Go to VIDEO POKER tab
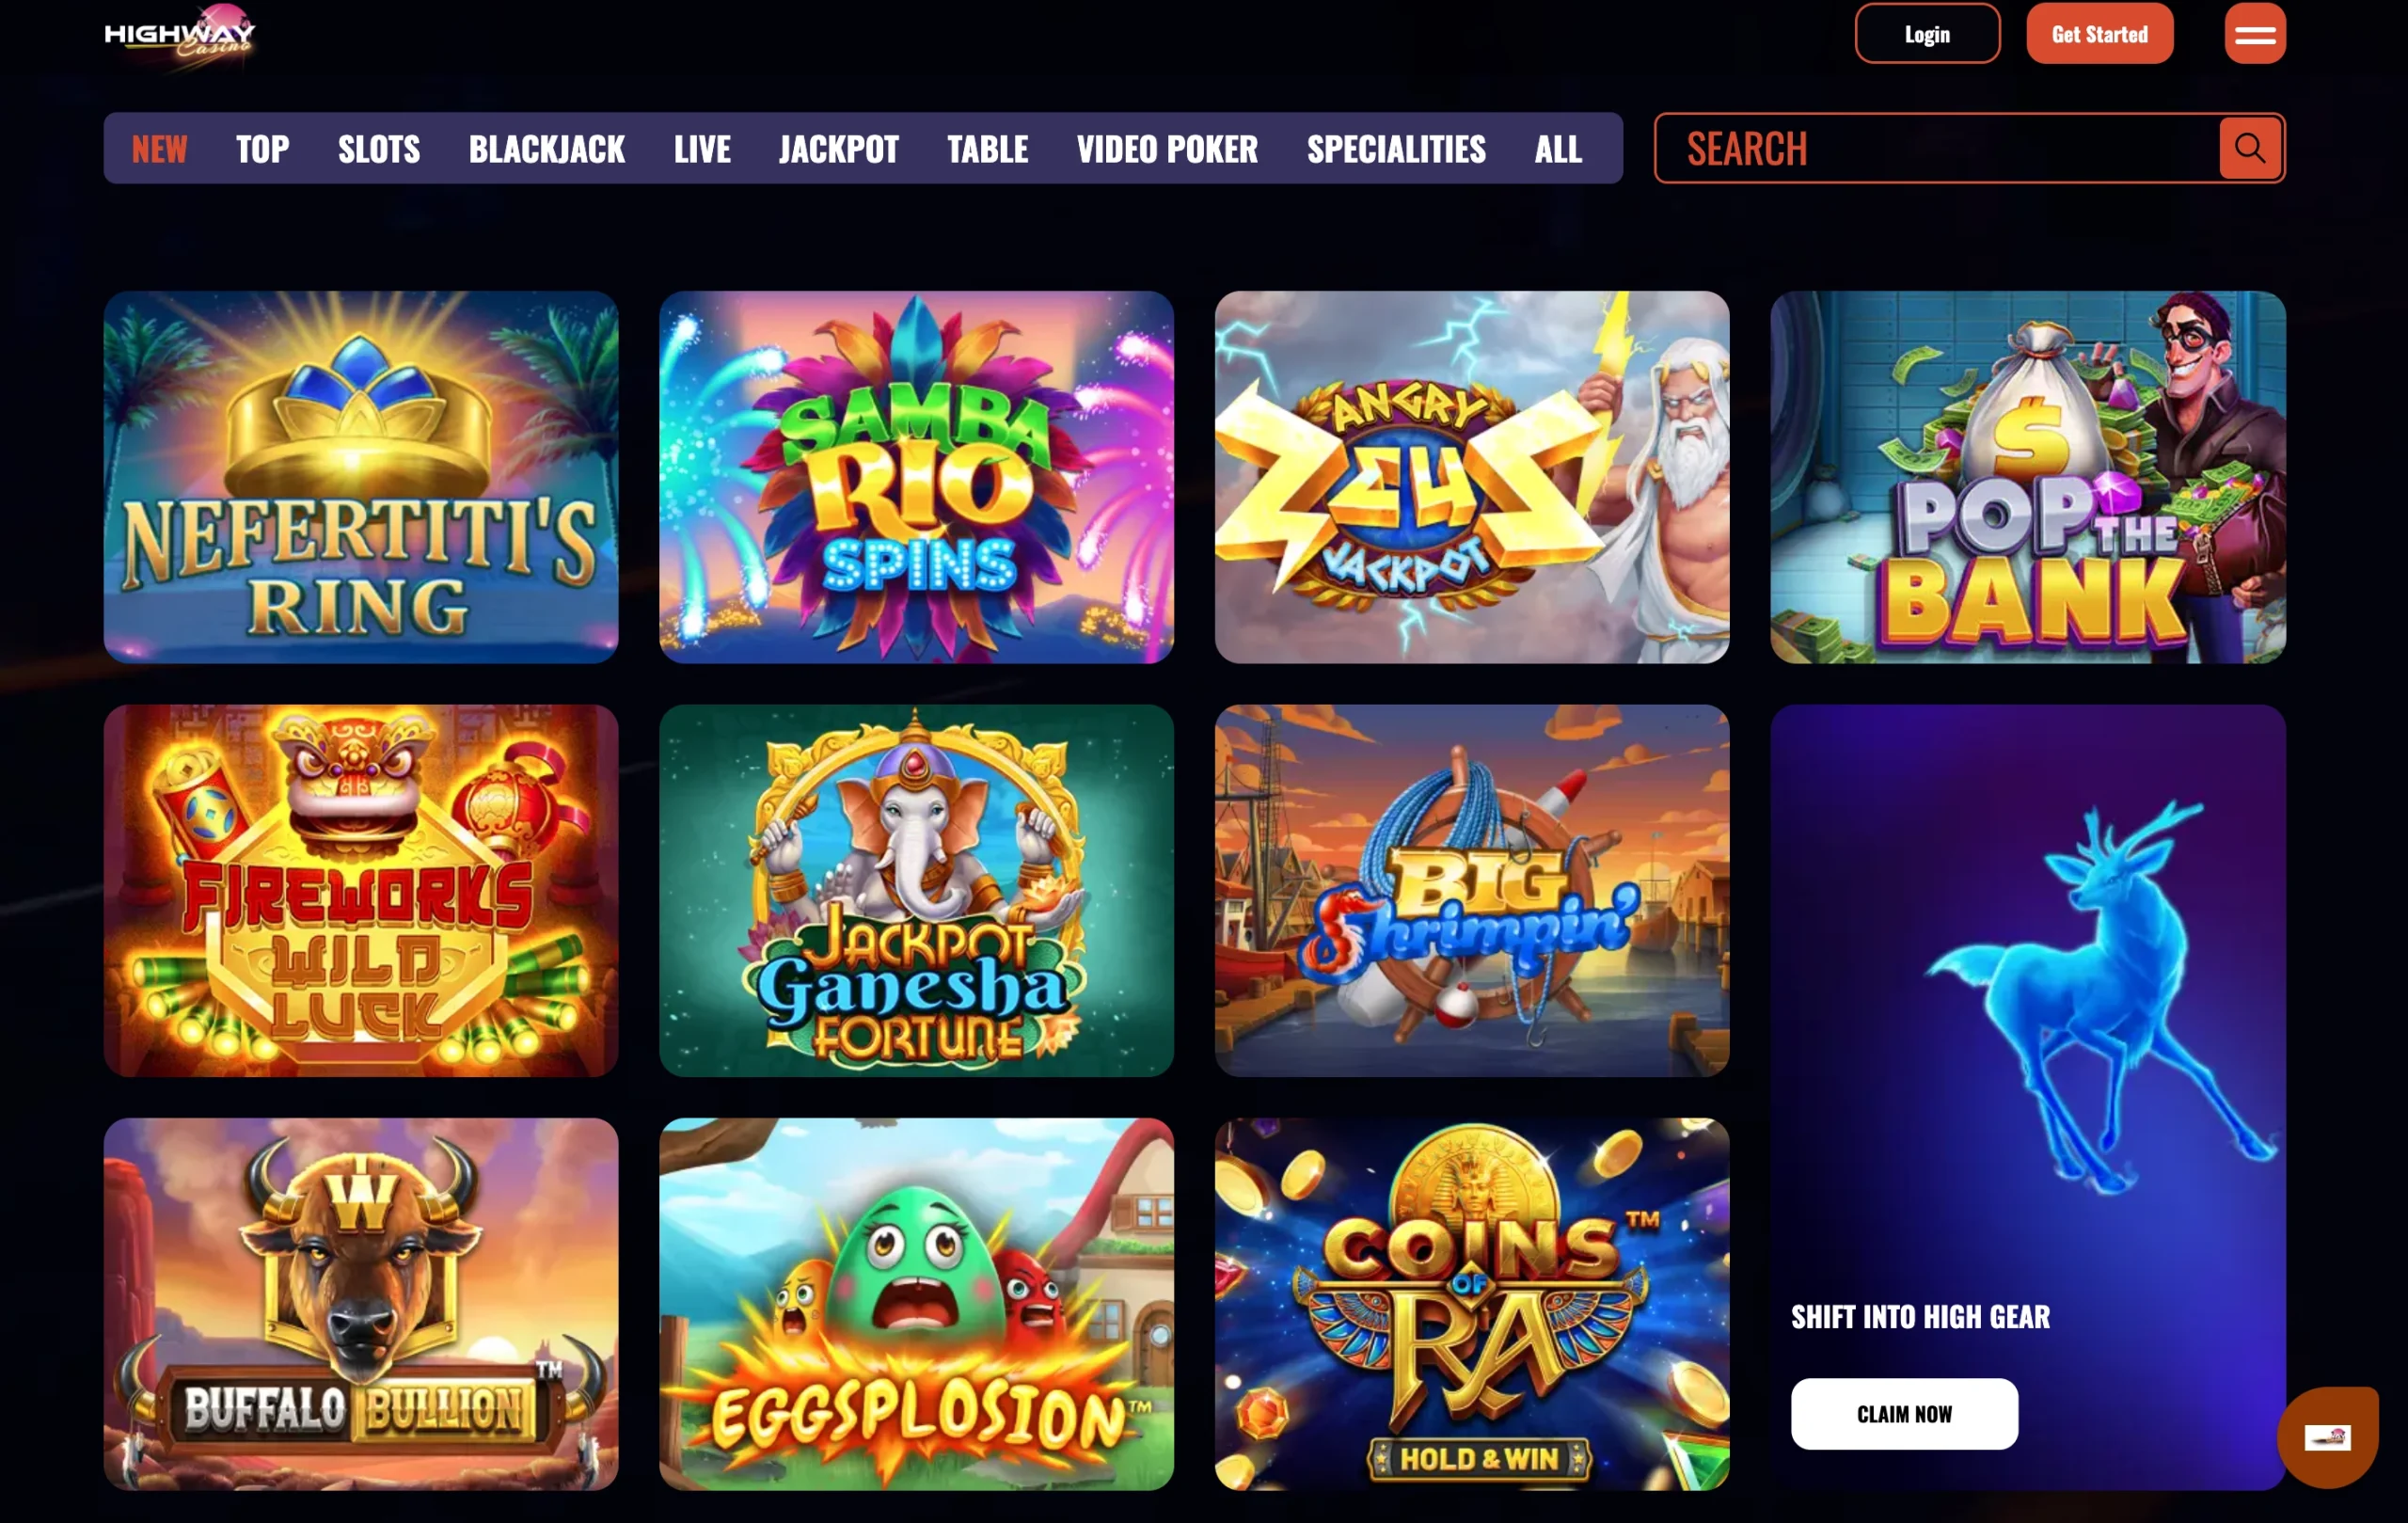This screenshot has height=1523, width=2408. click(x=1167, y=149)
